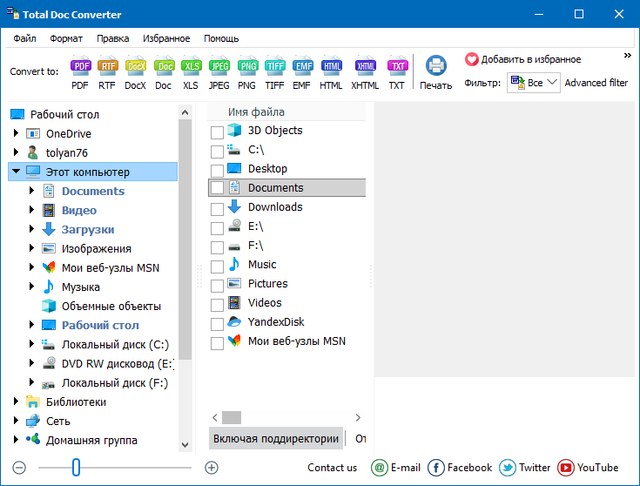640x486 pixels.
Task: Enable the YandexDisk checkbox
Action: point(218,323)
